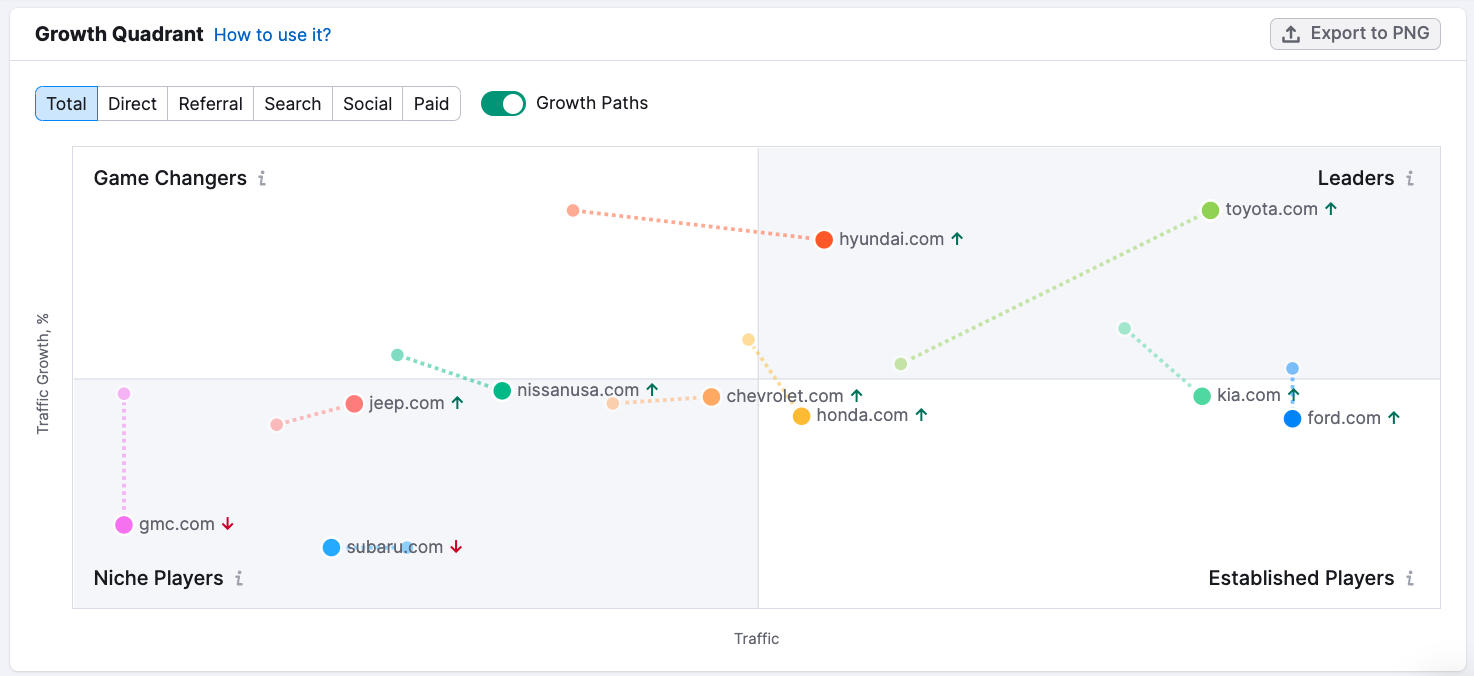Click the hyundai.com label text

click(892, 239)
